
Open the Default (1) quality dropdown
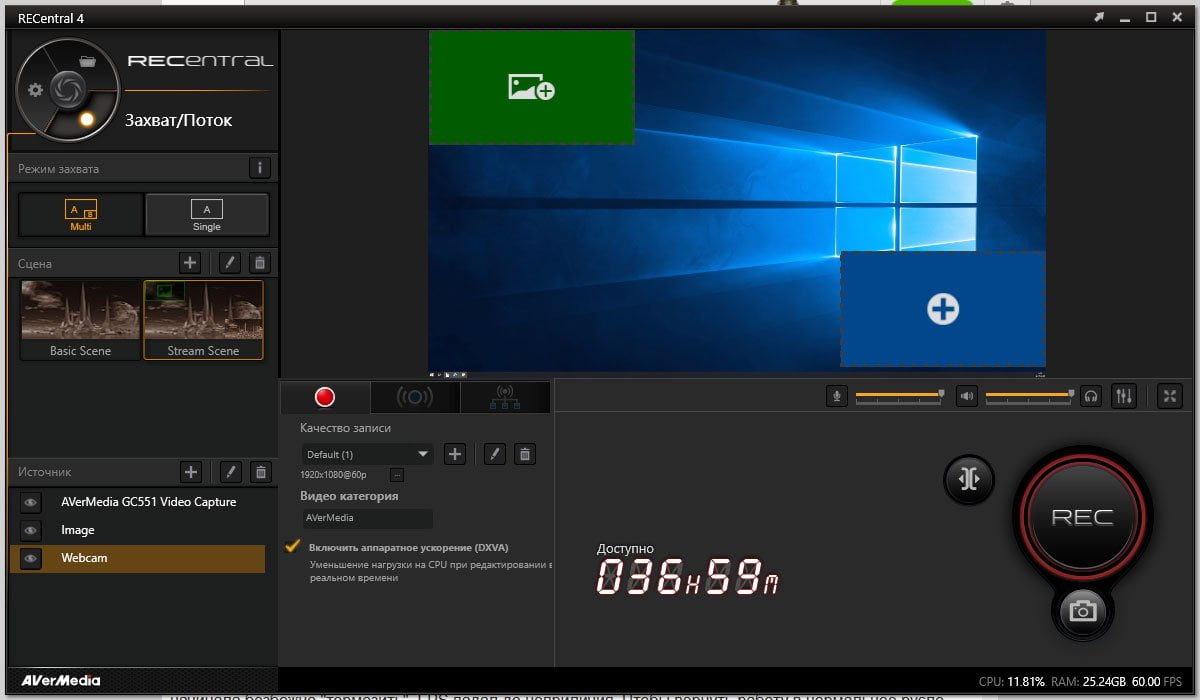point(367,454)
